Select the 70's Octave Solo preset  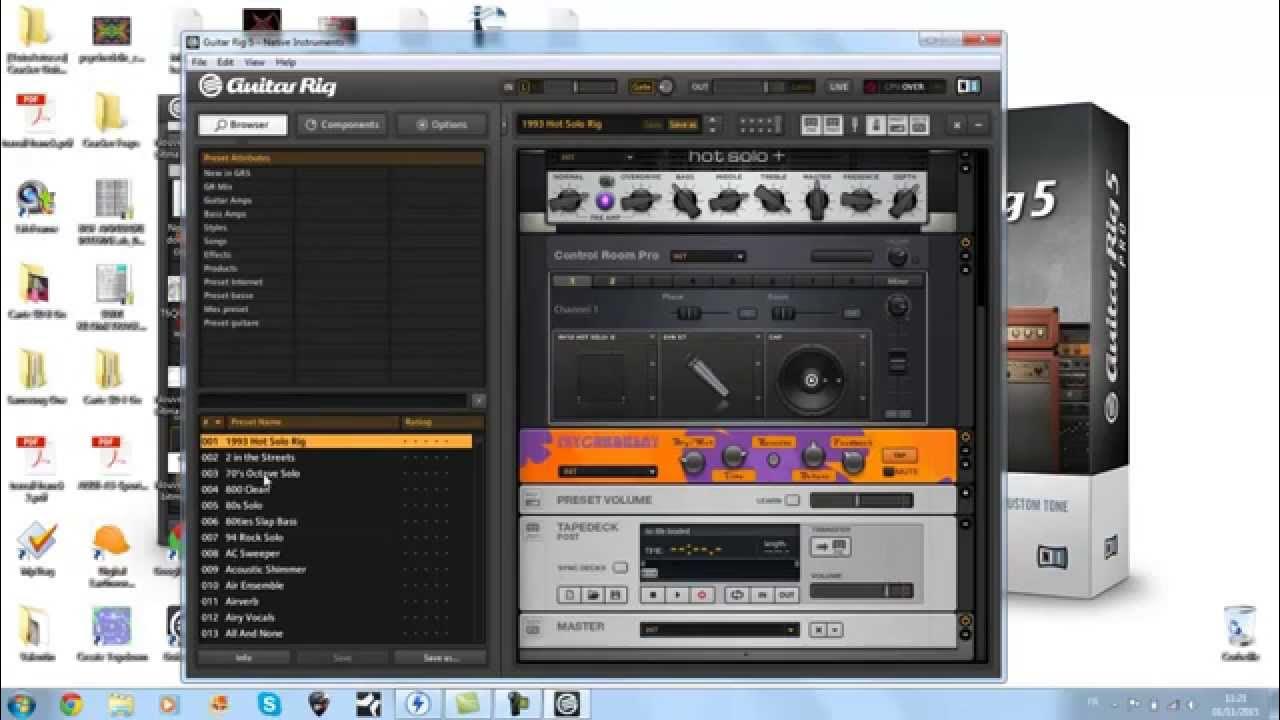pyautogui.click(x=262, y=473)
